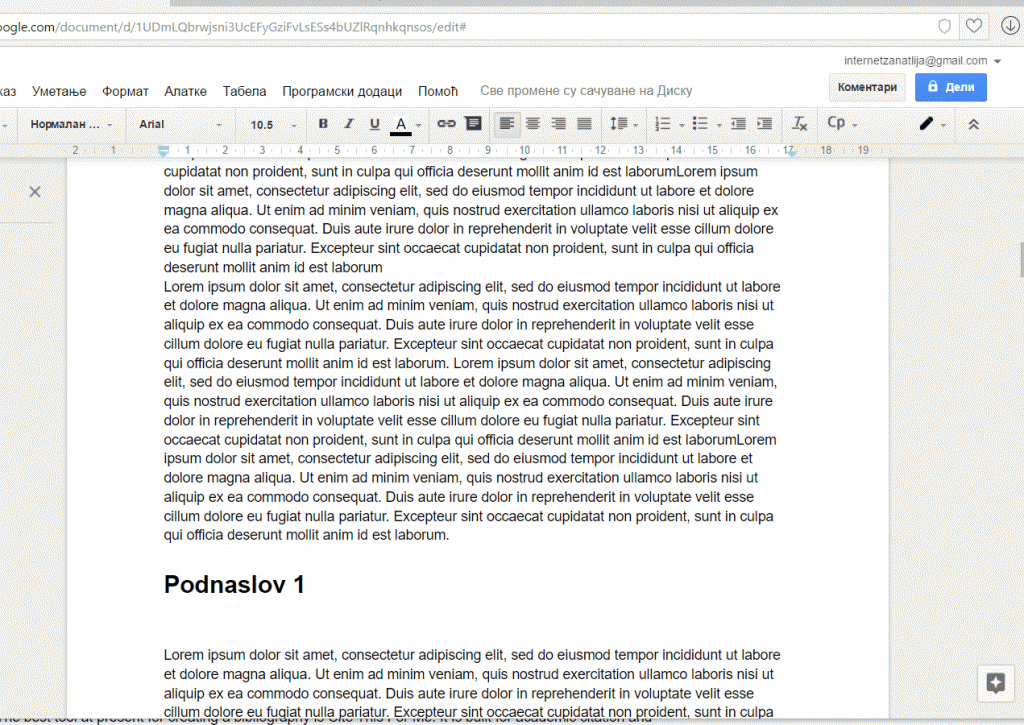Click the Коментари button
Image resolution: width=1024 pixels, height=725 pixels.
pos(867,88)
